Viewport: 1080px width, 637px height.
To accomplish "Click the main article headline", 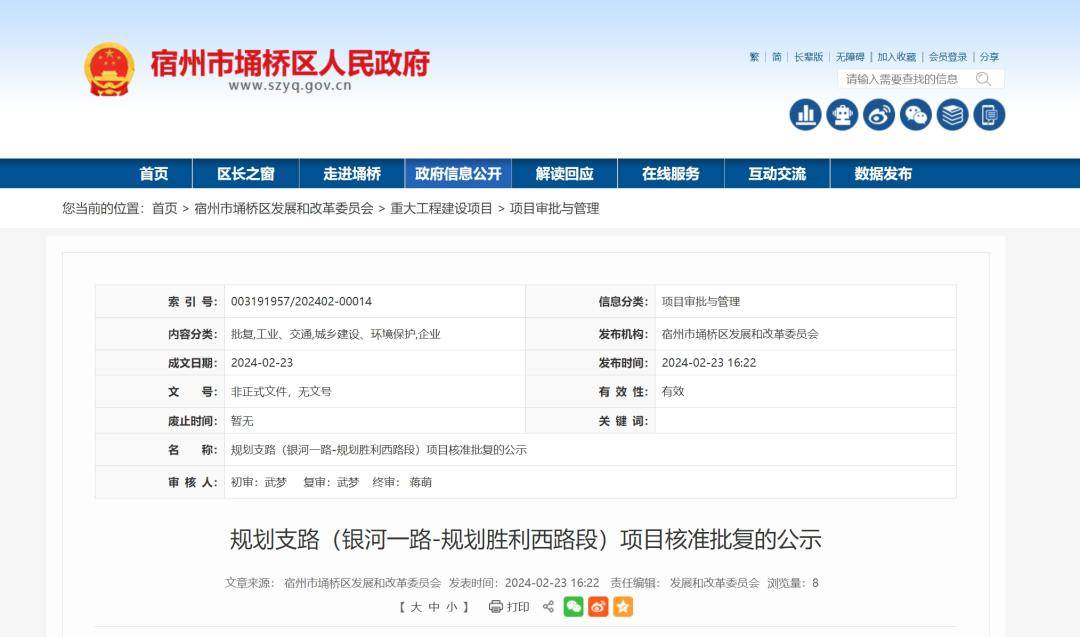I will [526, 539].
